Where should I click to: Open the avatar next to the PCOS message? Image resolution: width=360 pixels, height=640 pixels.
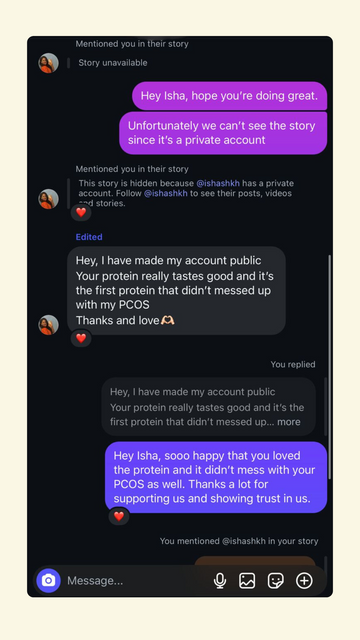49,325
